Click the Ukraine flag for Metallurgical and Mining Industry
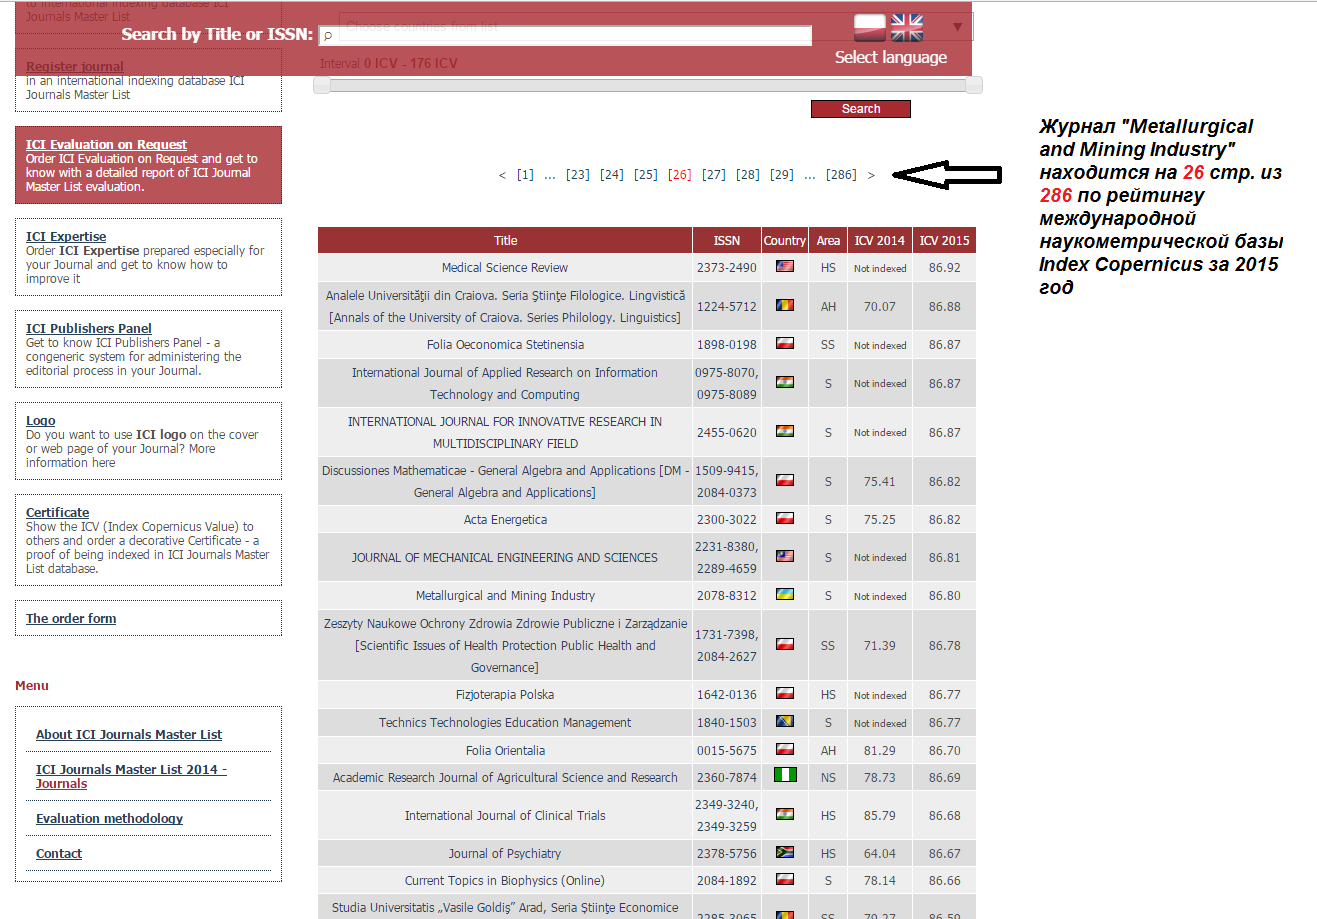This screenshot has width=1317, height=919. click(785, 595)
